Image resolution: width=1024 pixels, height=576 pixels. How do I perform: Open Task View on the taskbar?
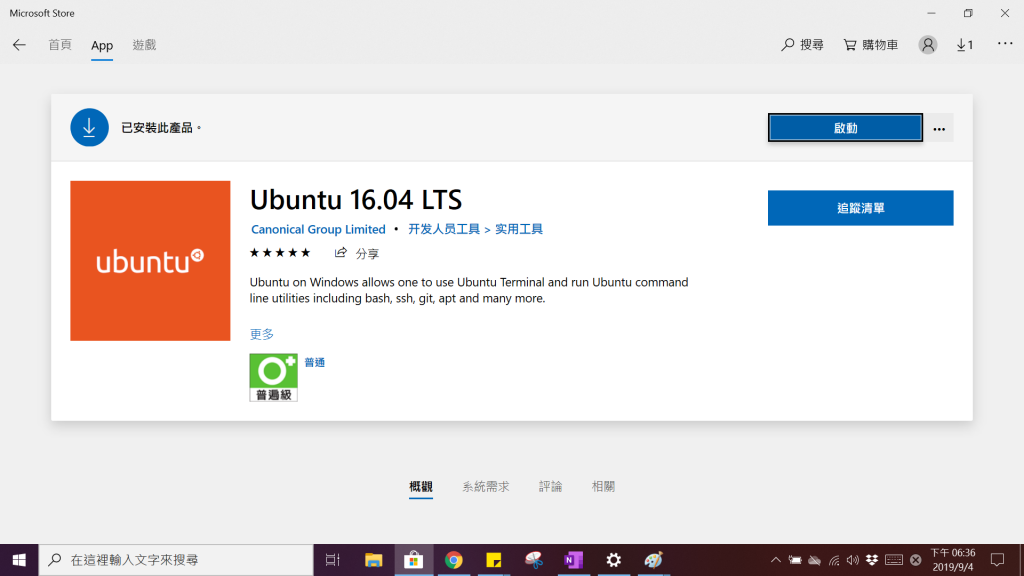(x=332, y=560)
